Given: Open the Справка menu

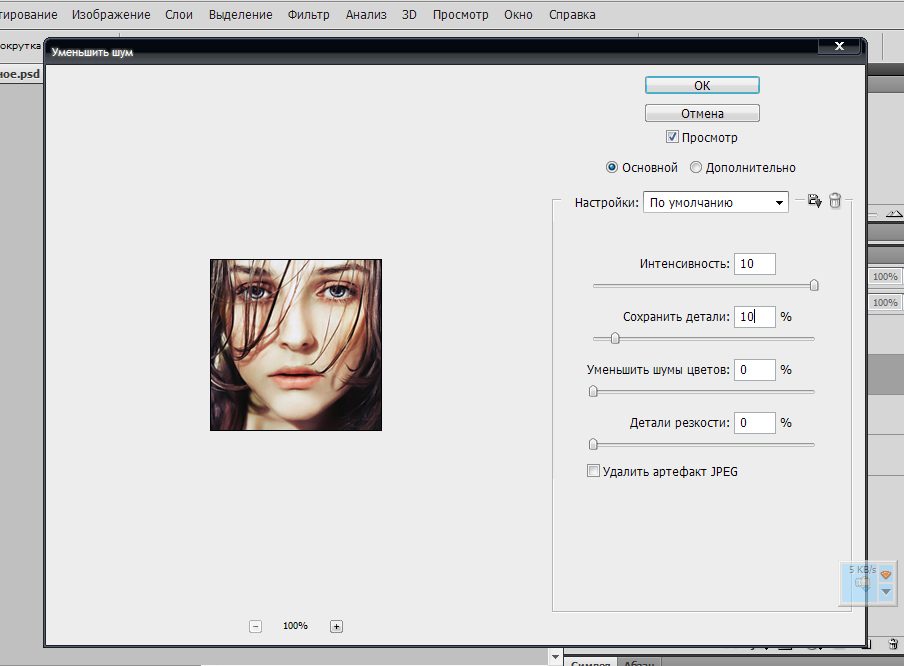Looking at the screenshot, I should click(x=572, y=15).
